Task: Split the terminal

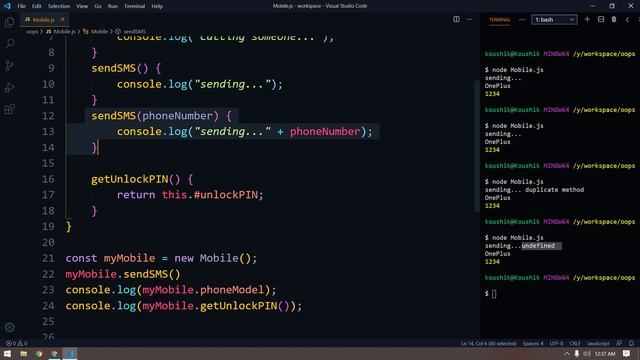Action: coord(601,19)
